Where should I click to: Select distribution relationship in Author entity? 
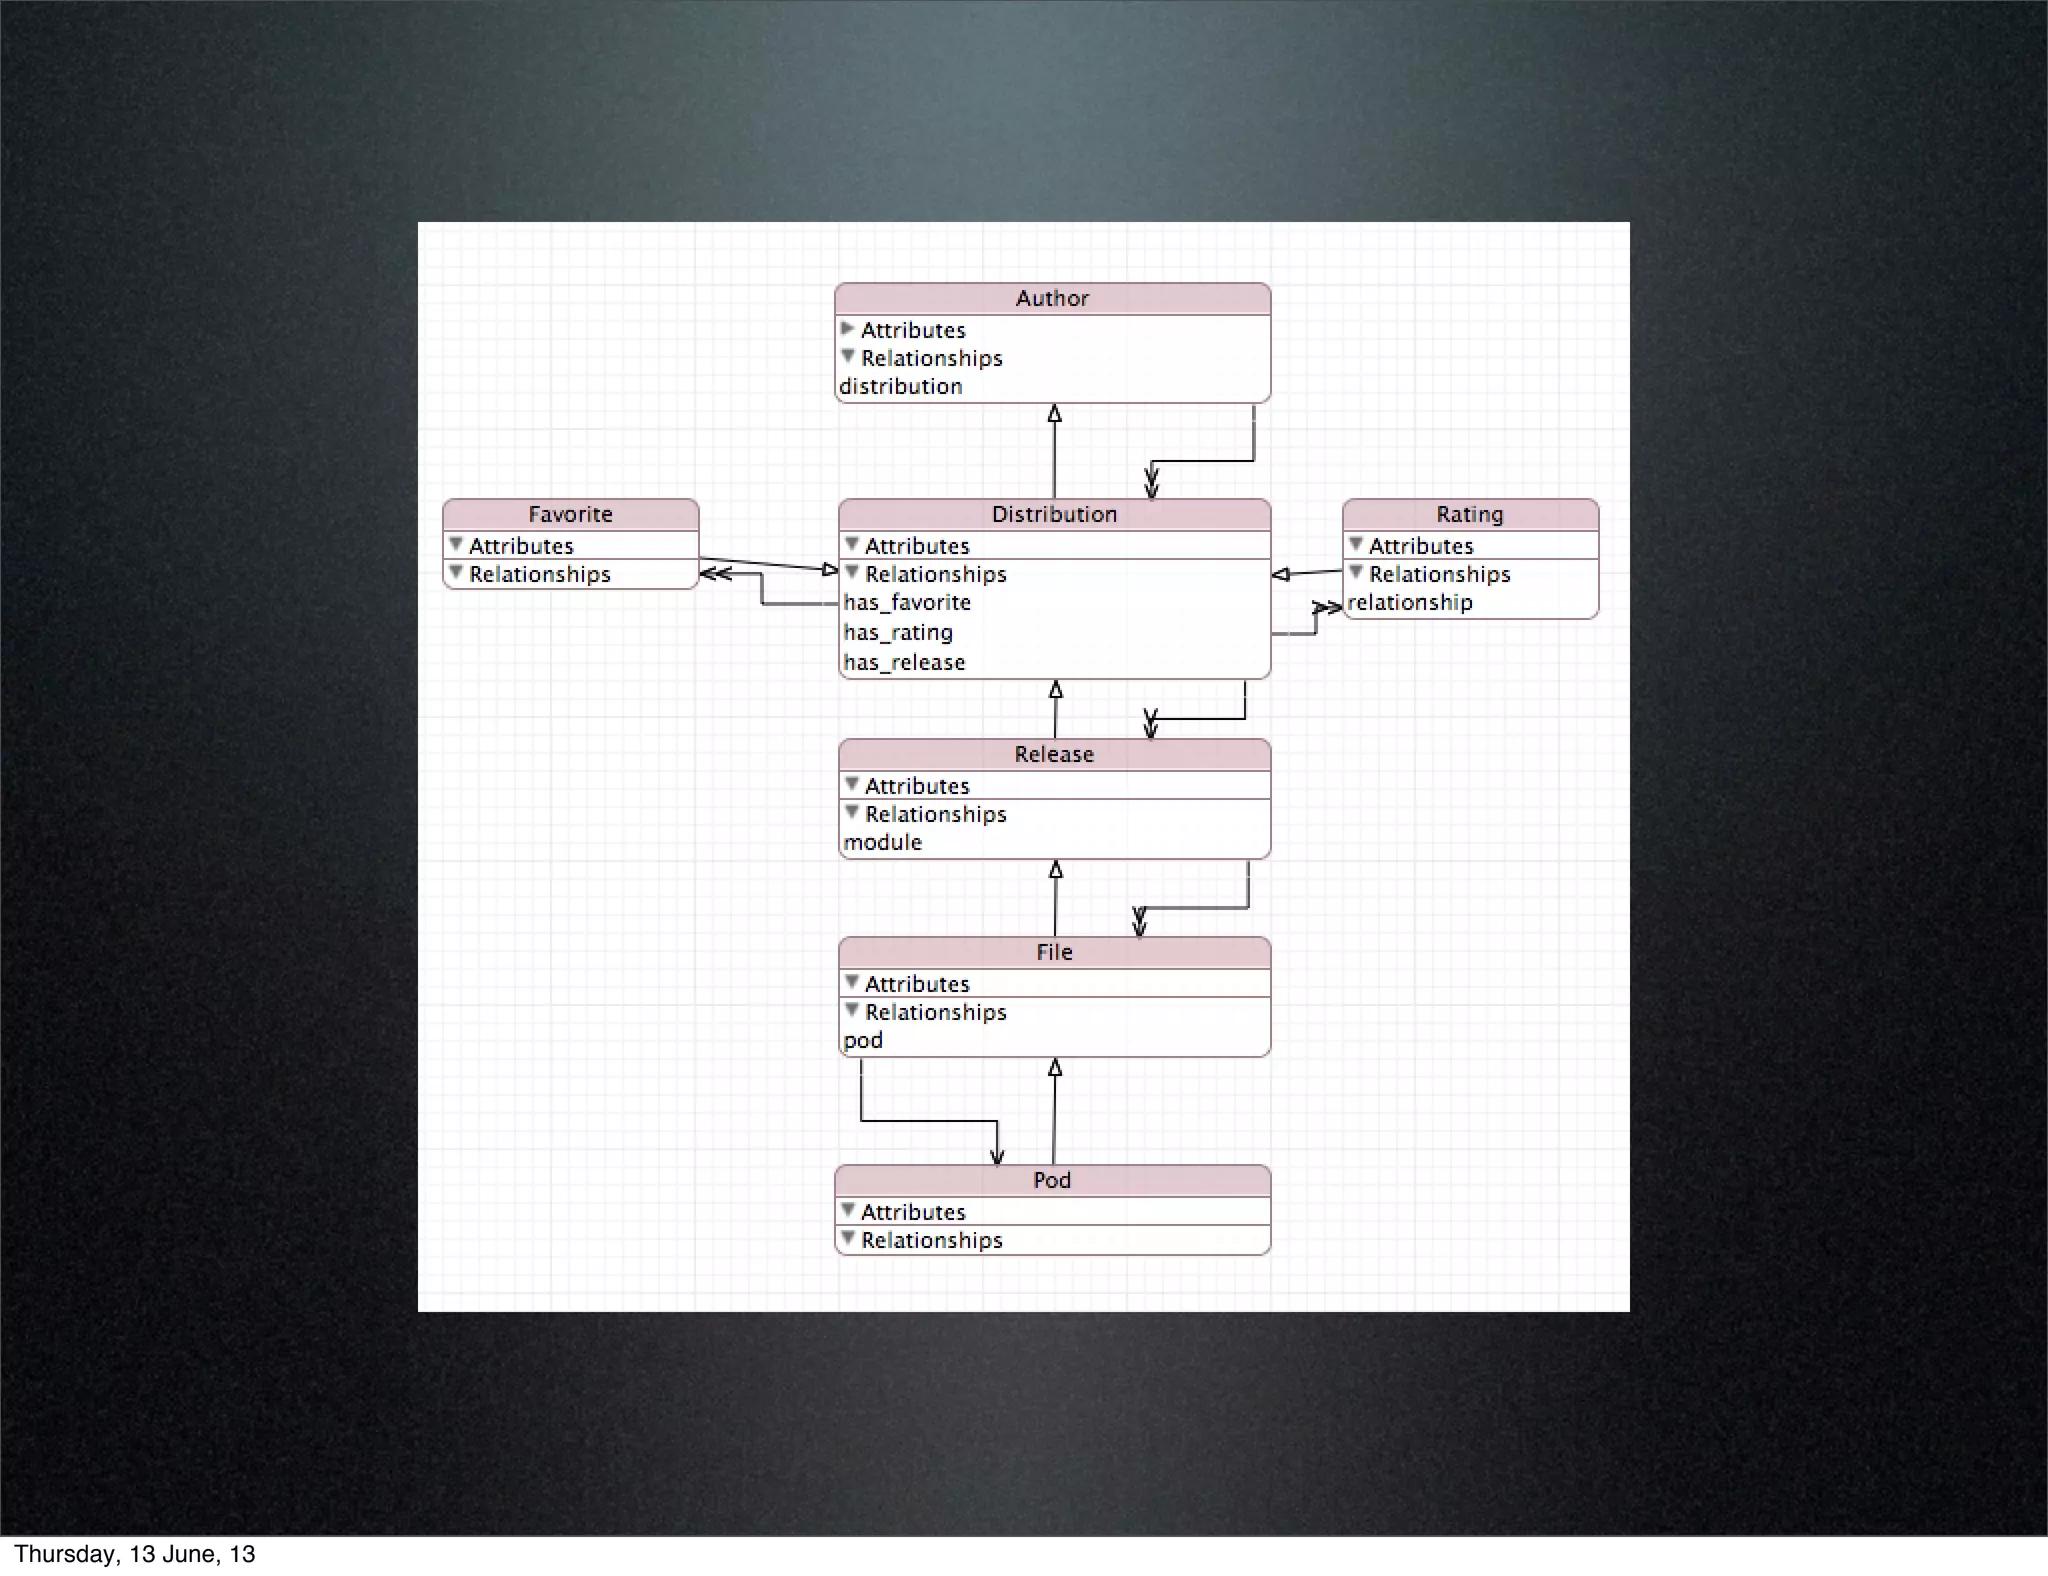[900, 386]
